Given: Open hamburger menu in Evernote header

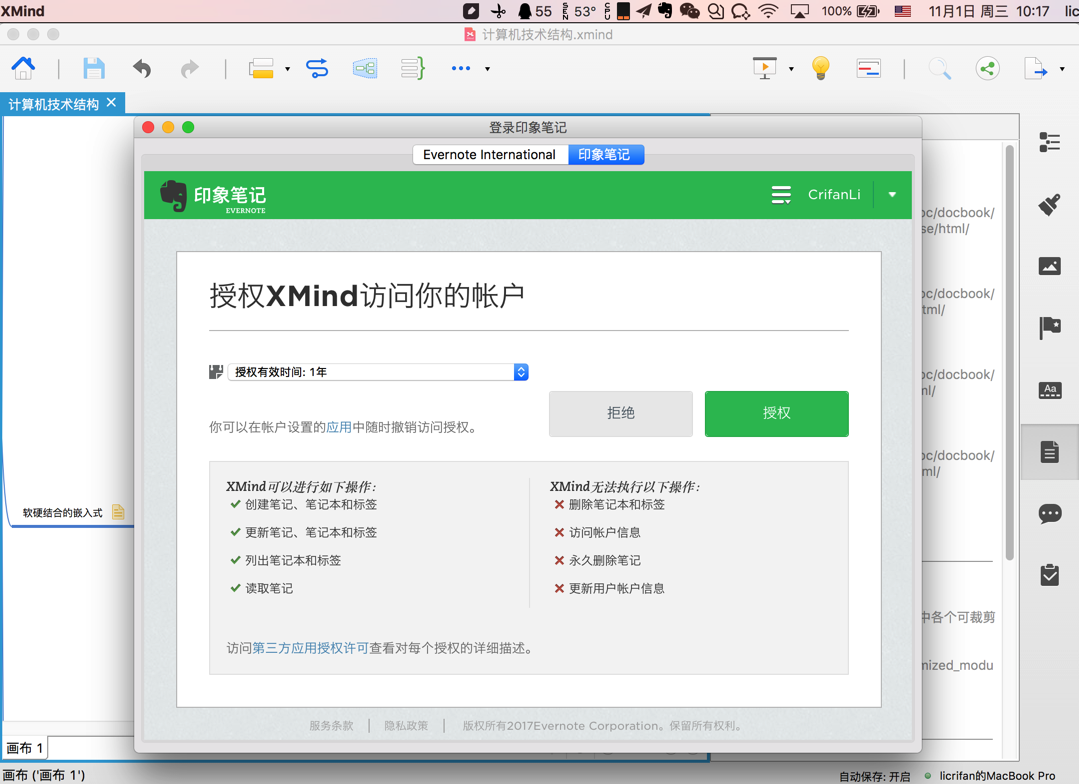Looking at the screenshot, I should click(781, 195).
